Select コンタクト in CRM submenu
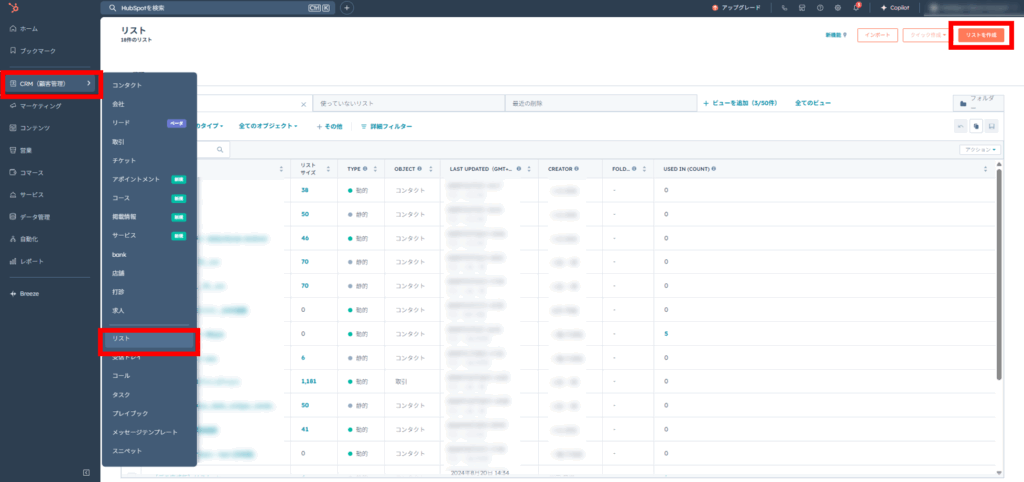Image resolution: width=1024 pixels, height=482 pixels. [127, 85]
